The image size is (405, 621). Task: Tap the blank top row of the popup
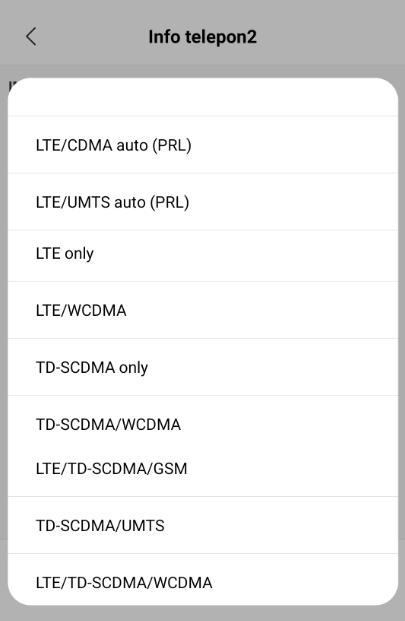pyautogui.click(x=203, y=97)
